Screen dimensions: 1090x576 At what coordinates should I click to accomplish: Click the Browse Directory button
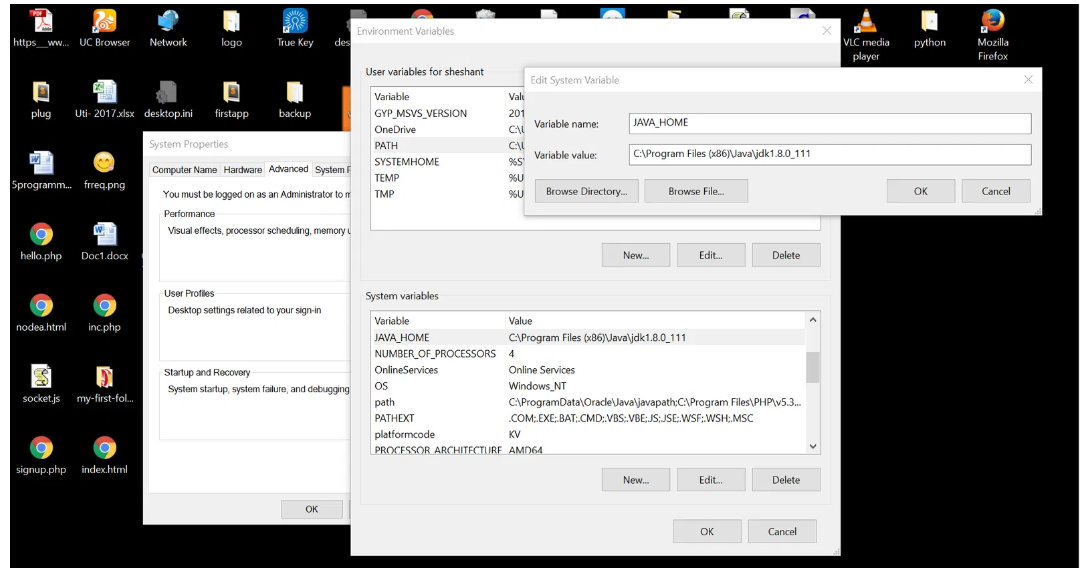click(x=586, y=191)
